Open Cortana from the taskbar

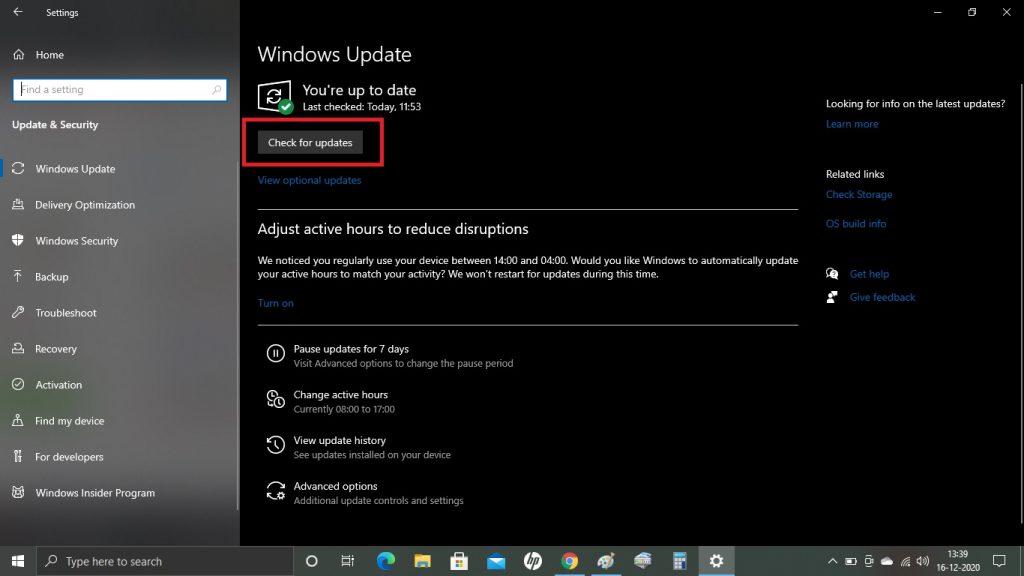(x=312, y=561)
